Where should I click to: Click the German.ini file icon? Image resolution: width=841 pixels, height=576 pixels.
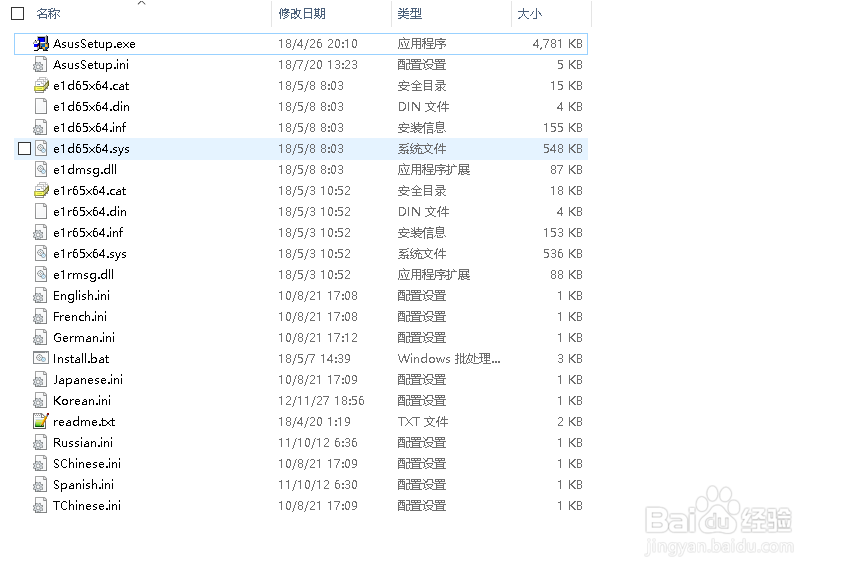(x=40, y=337)
